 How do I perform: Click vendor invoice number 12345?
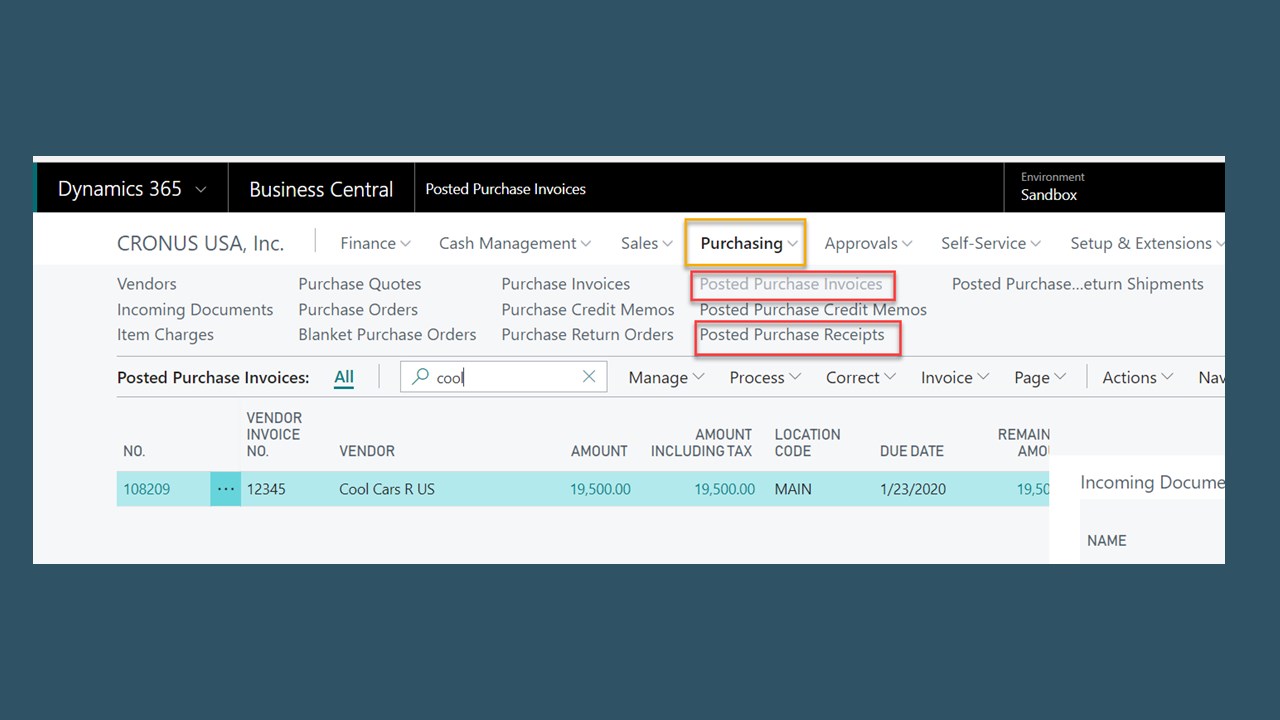tap(266, 489)
